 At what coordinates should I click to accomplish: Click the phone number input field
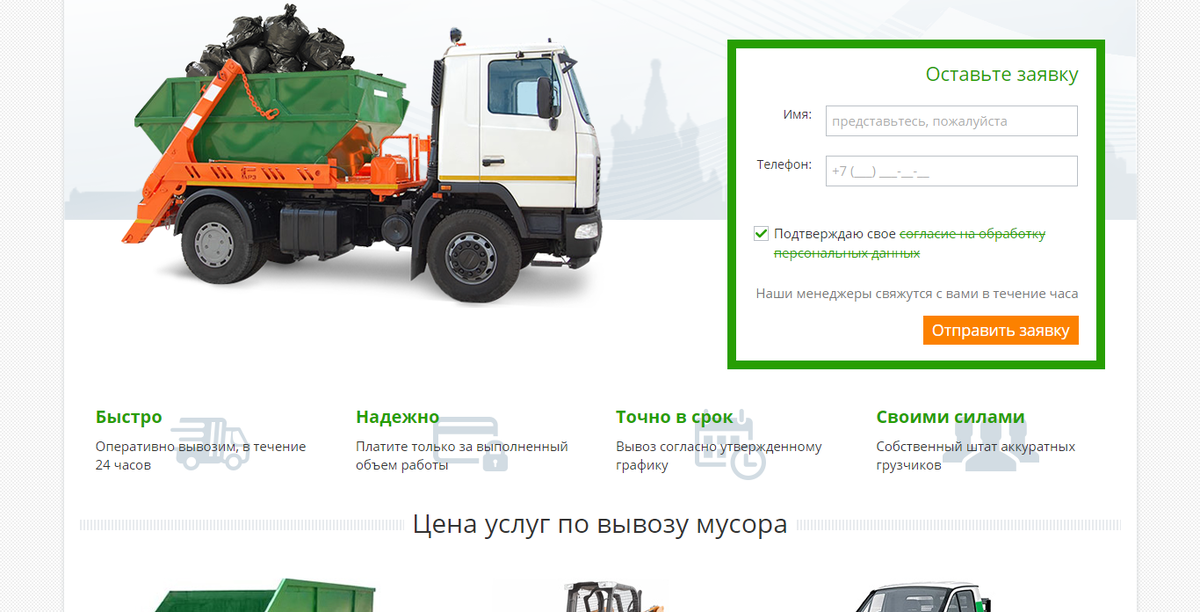tap(951, 171)
